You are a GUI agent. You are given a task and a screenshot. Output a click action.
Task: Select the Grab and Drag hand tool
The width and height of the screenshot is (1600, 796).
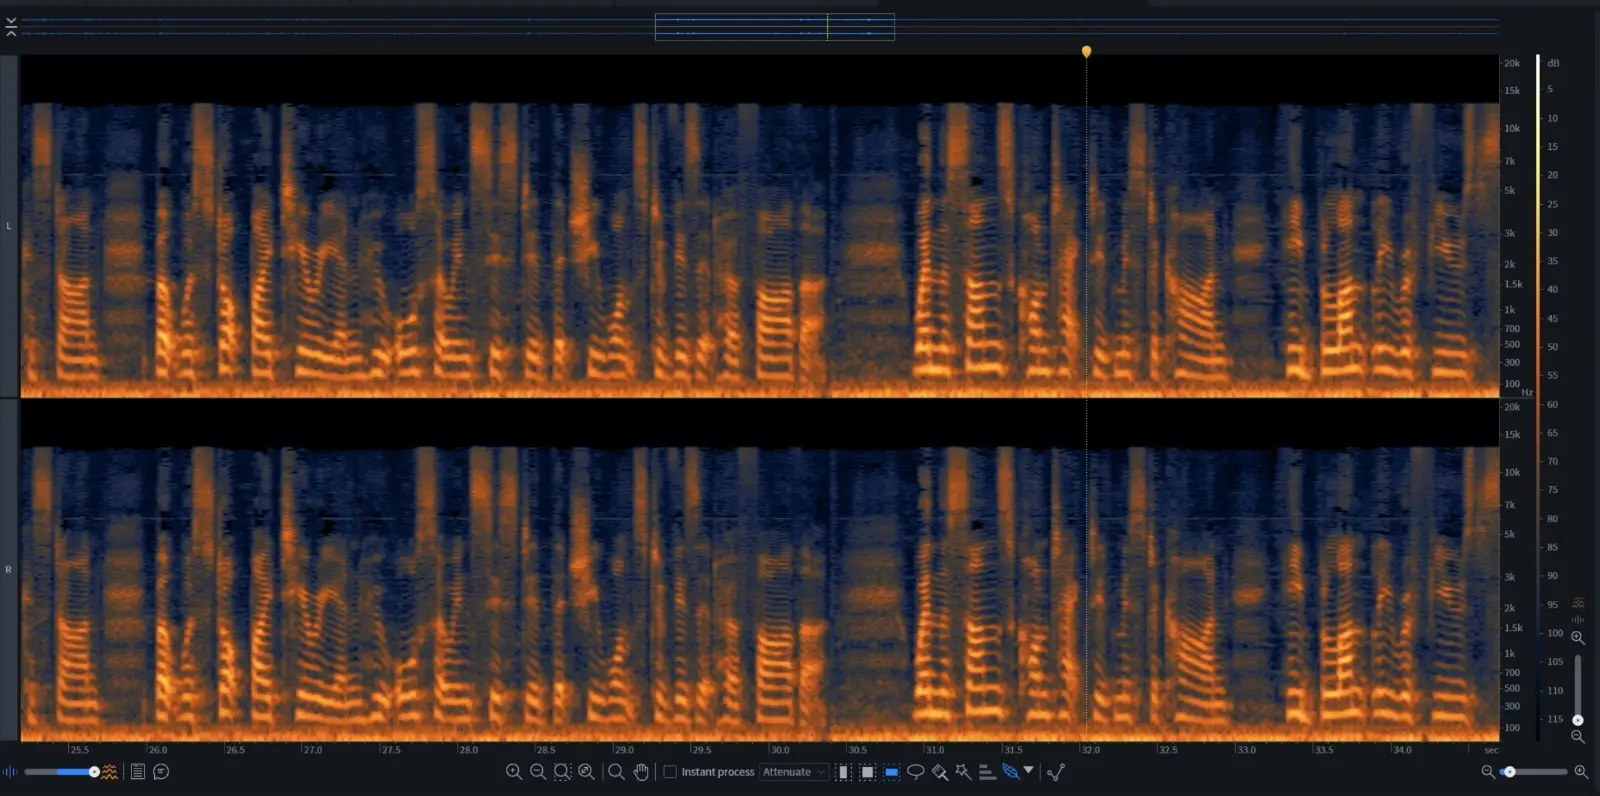(641, 772)
